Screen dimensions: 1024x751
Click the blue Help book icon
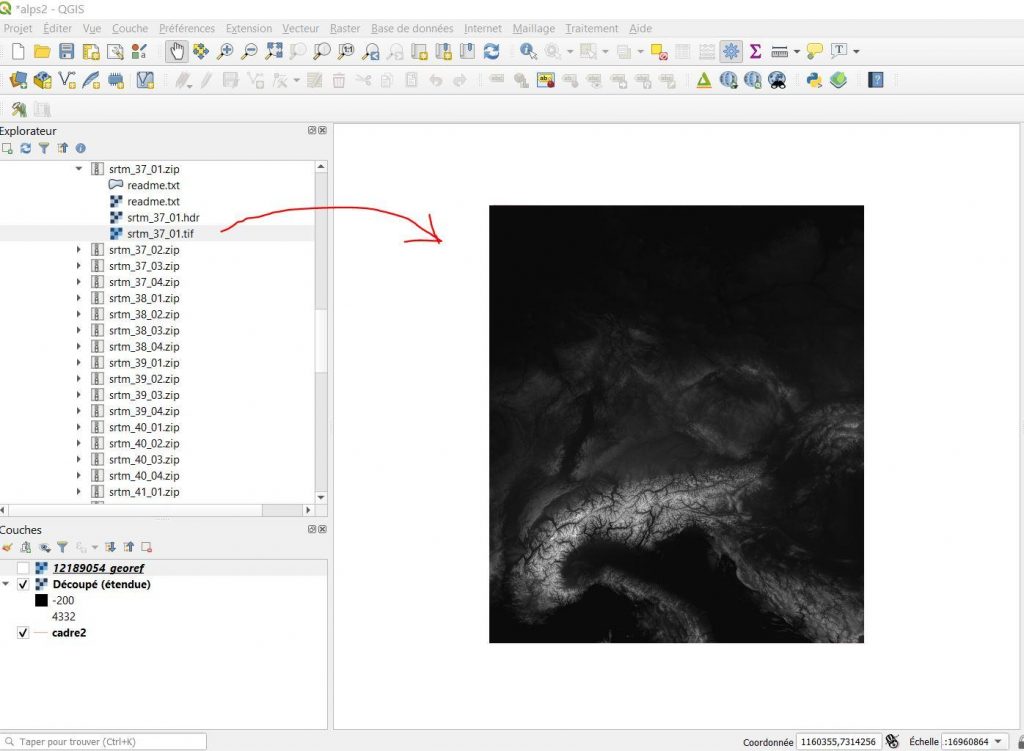point(876,80)
